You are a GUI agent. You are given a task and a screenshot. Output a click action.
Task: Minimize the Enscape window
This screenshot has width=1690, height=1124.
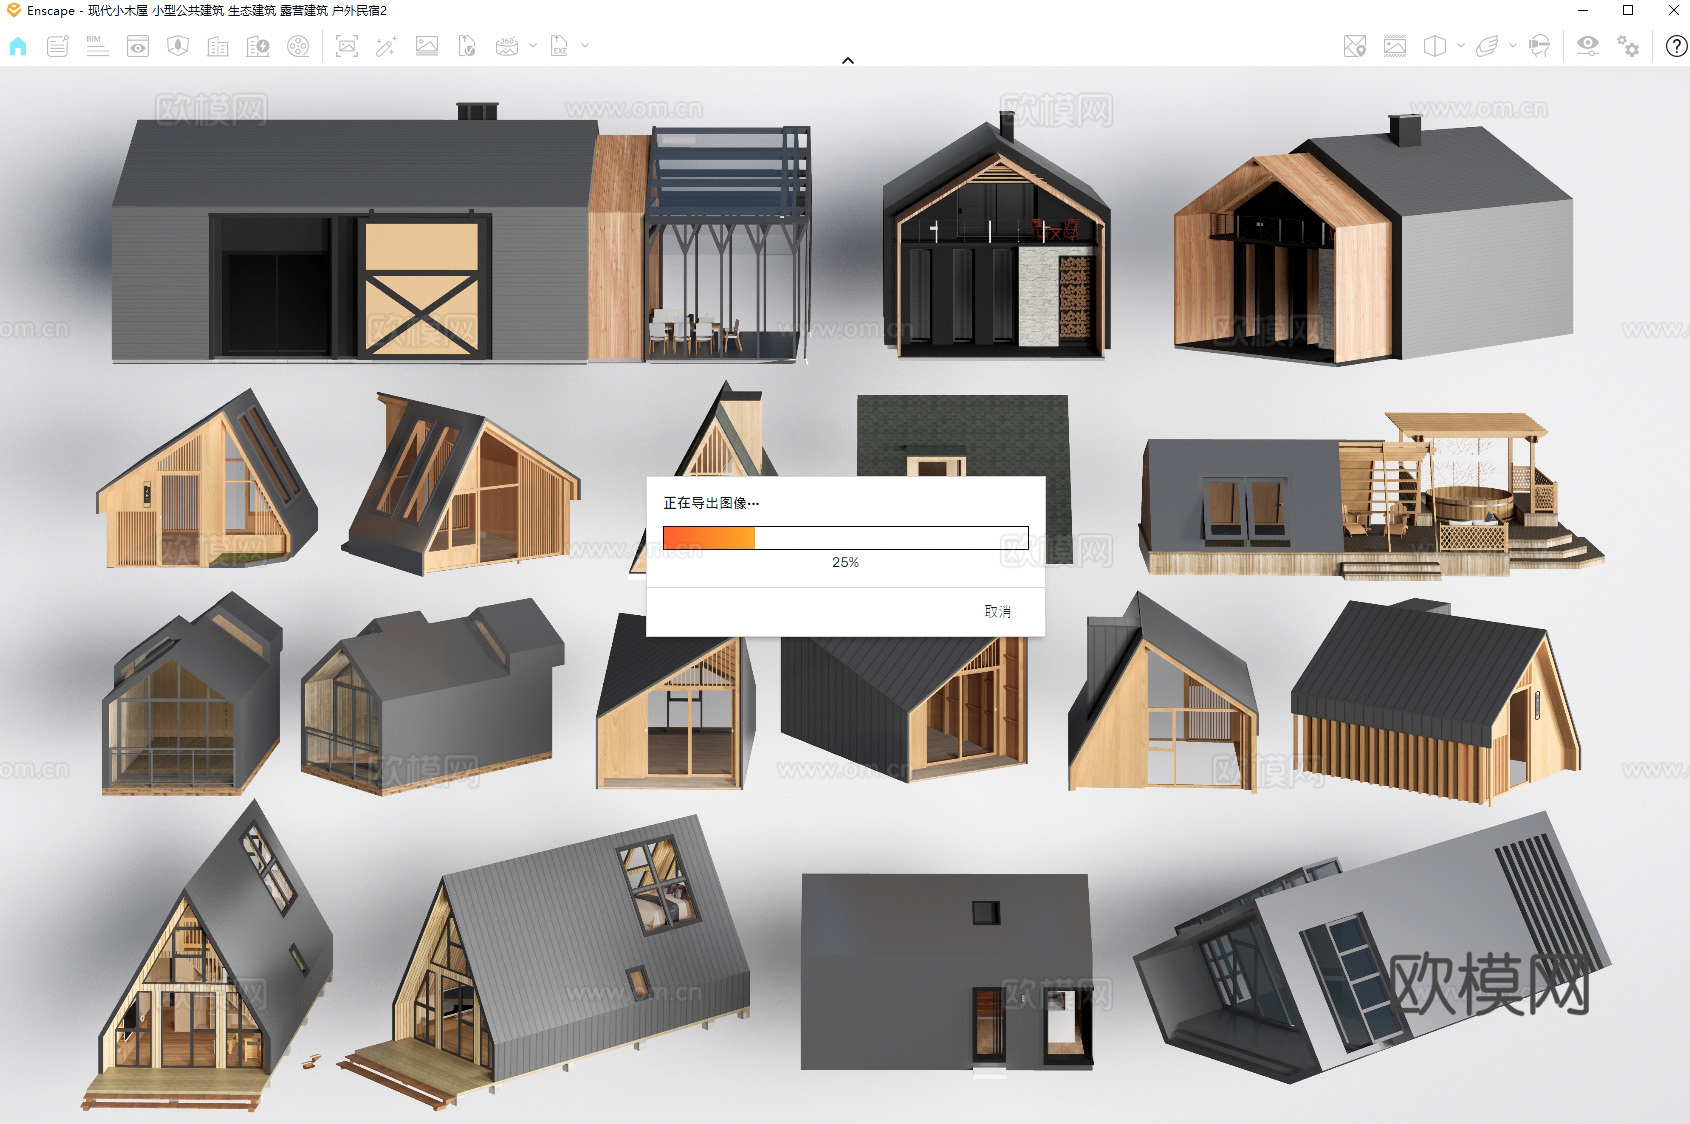pos(1583,11)
